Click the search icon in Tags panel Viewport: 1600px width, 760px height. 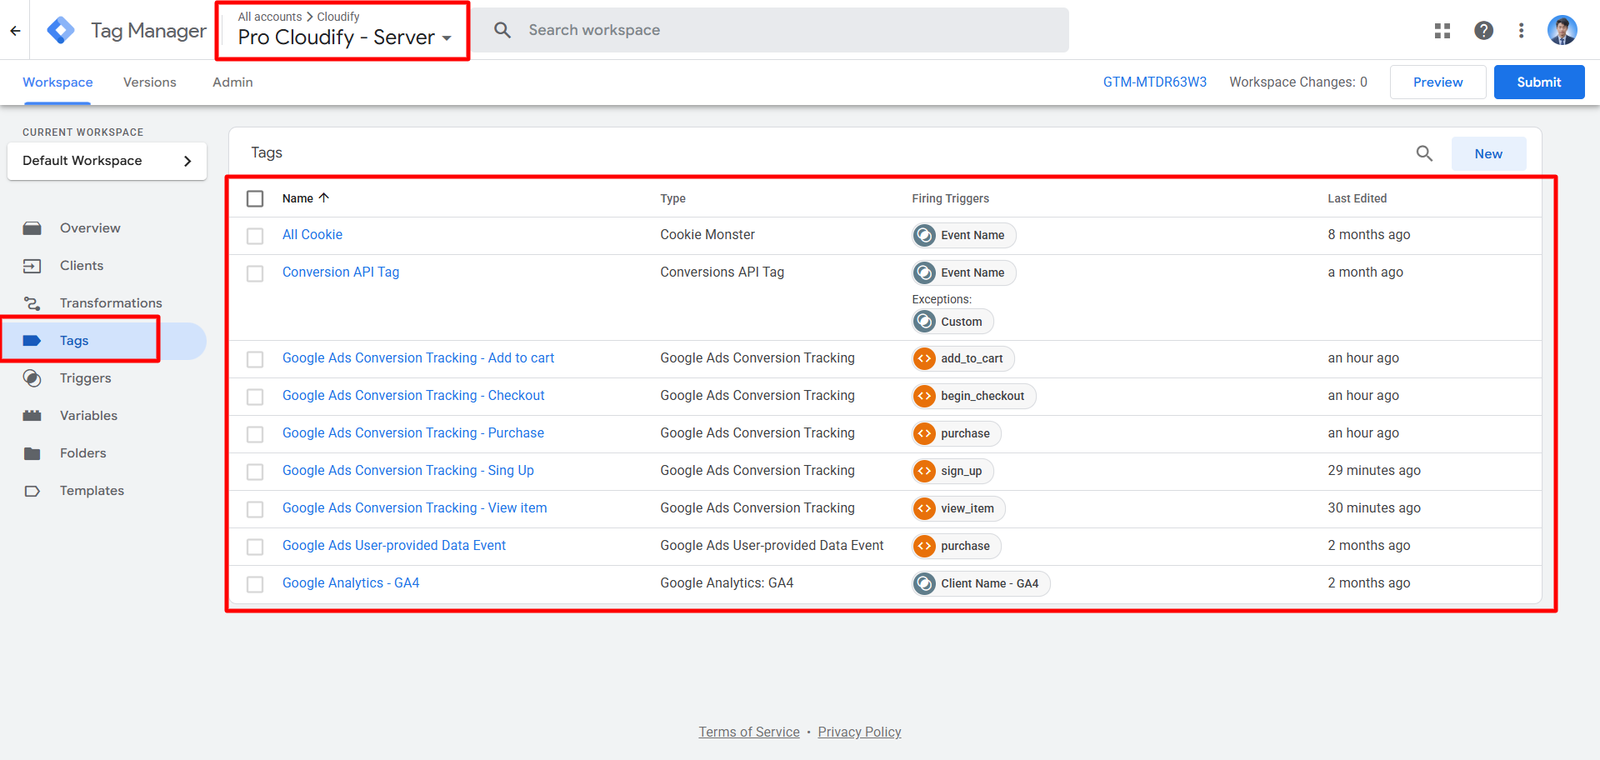click(1424, 153)
